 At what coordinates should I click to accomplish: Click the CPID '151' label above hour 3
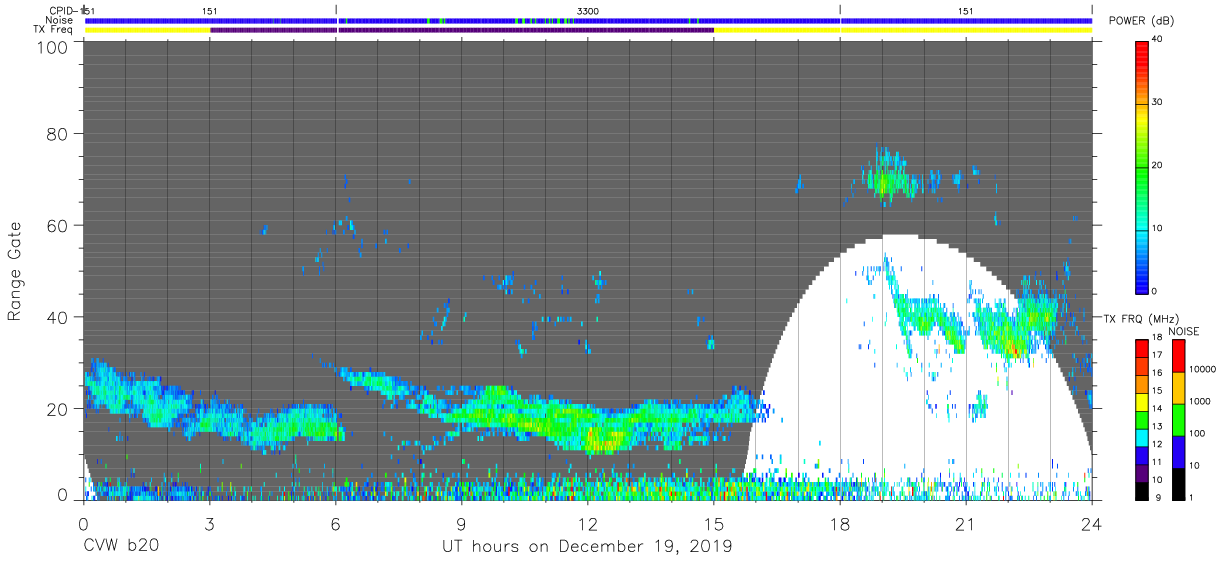[x=210, y=10]
